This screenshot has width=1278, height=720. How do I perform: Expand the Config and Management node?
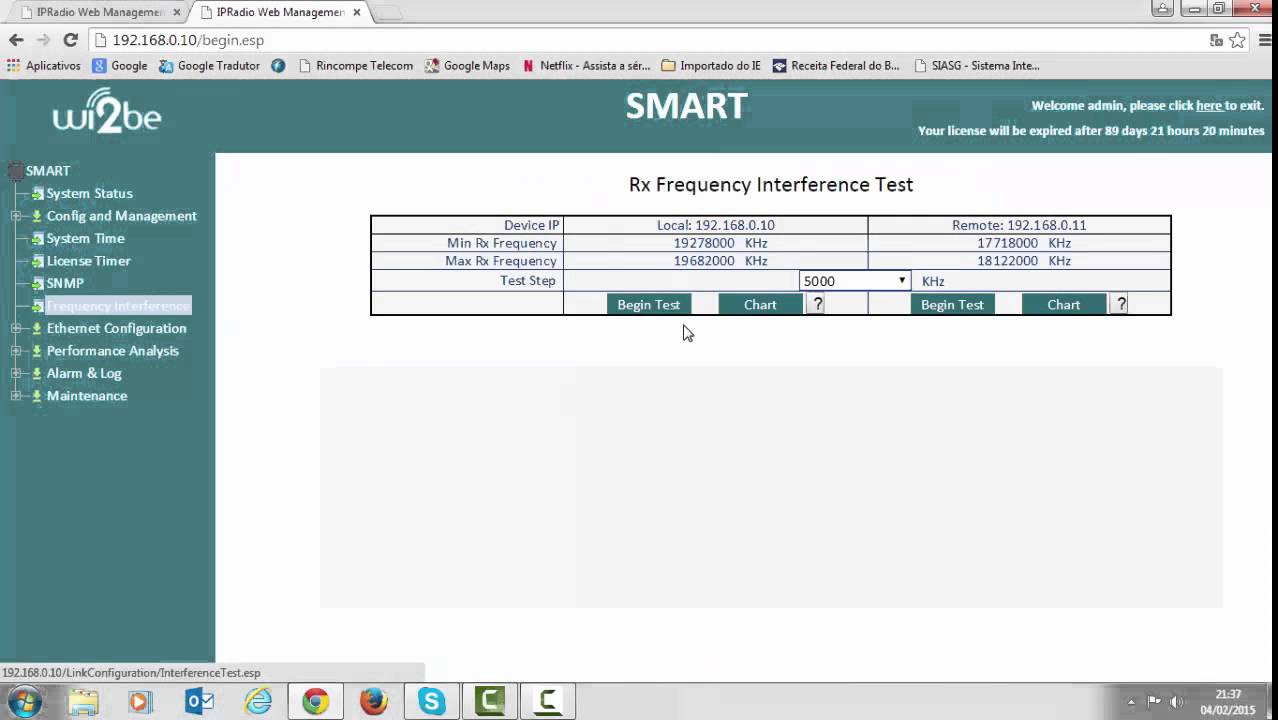16,216
